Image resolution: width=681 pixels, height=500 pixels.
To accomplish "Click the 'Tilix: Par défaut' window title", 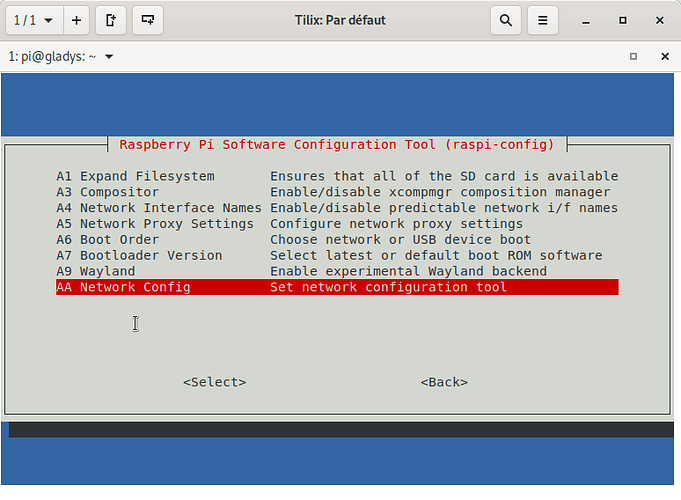I will tap(340, 20).
